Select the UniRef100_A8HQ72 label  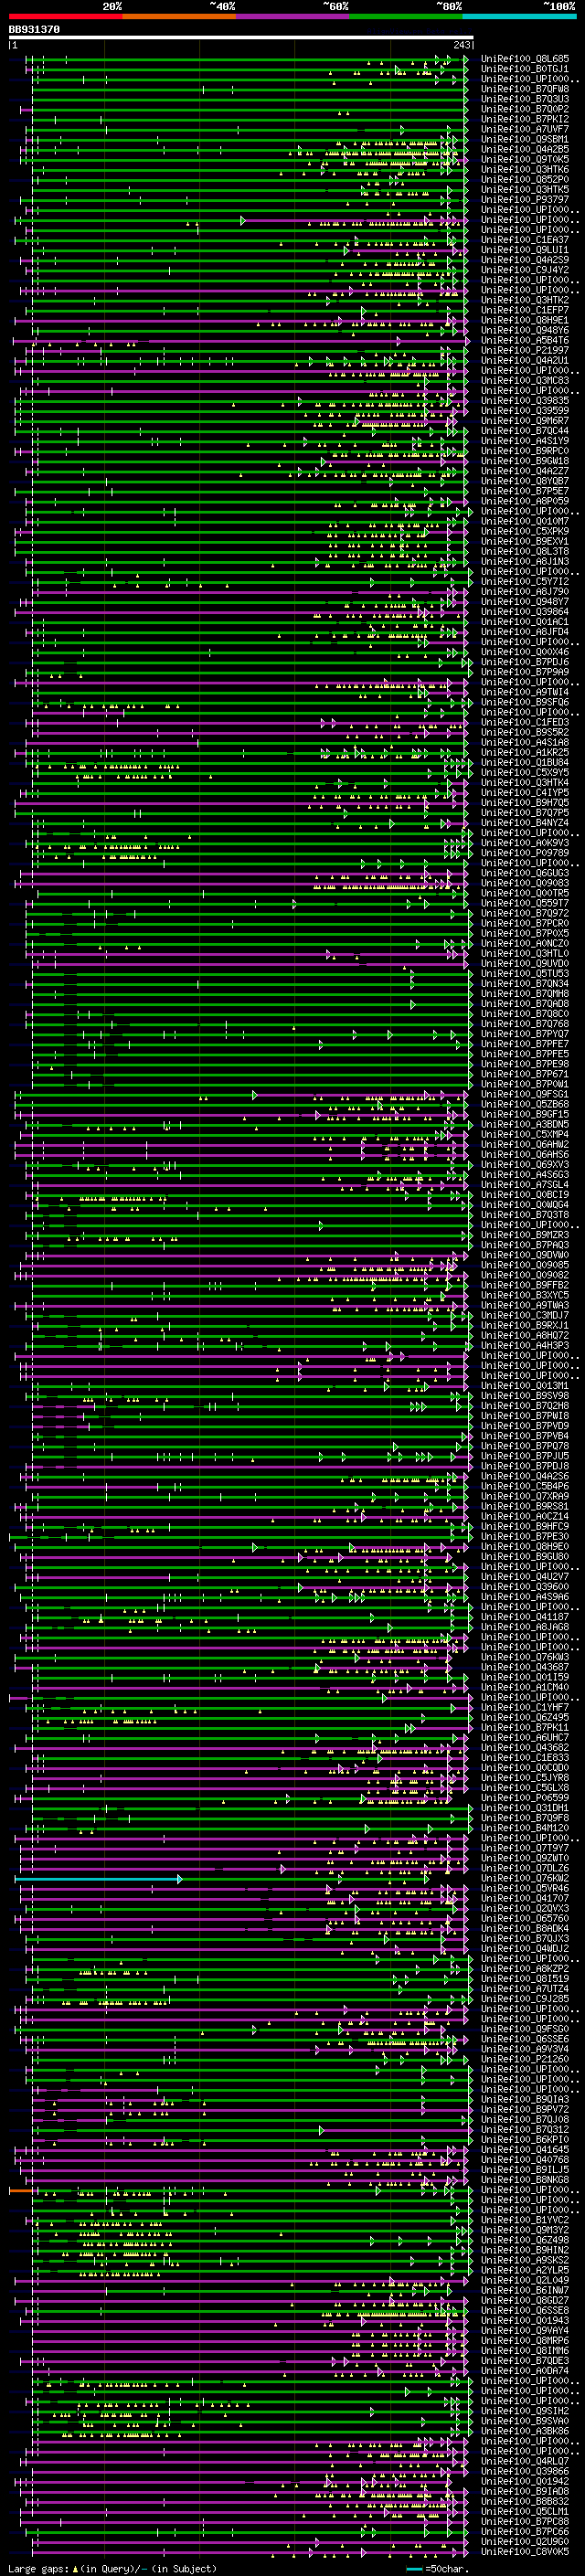point(525,1335)
